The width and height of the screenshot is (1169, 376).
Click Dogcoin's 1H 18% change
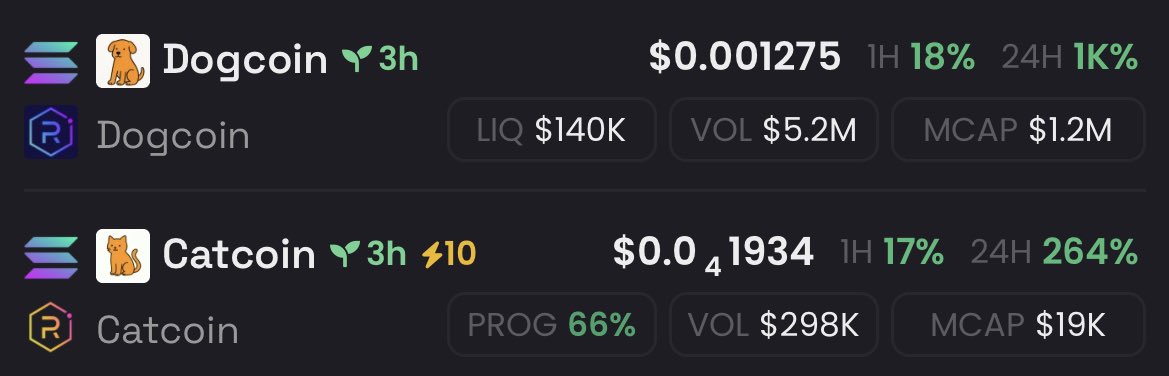[921, 57]
